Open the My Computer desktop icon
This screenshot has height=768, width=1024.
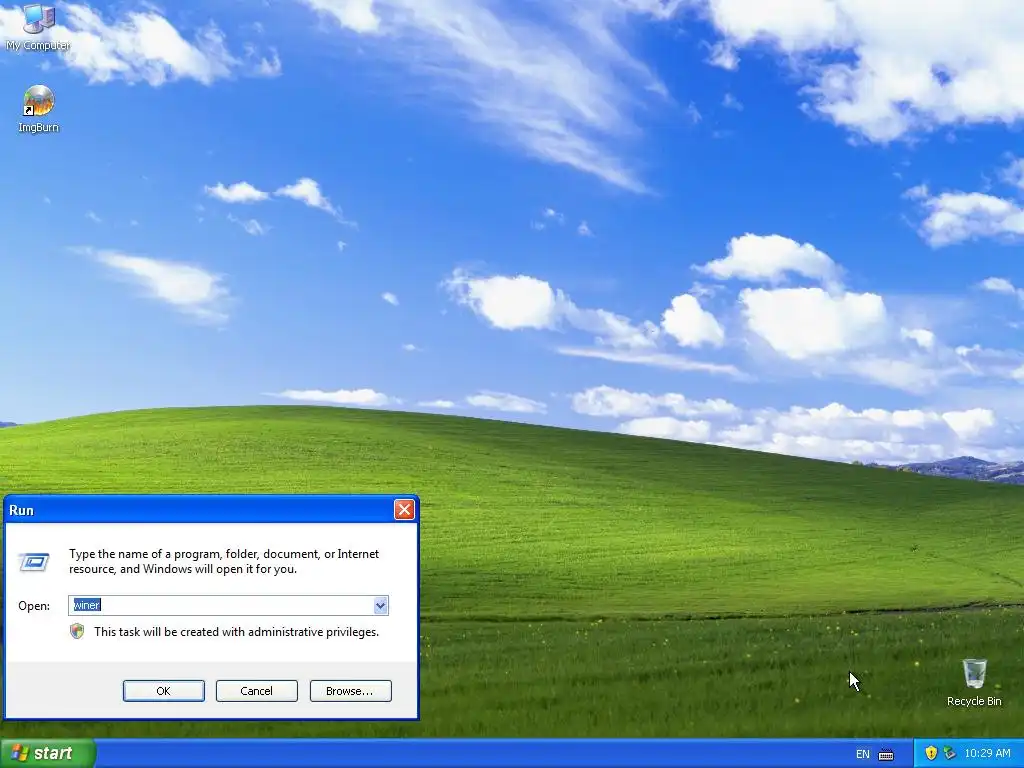38,26
